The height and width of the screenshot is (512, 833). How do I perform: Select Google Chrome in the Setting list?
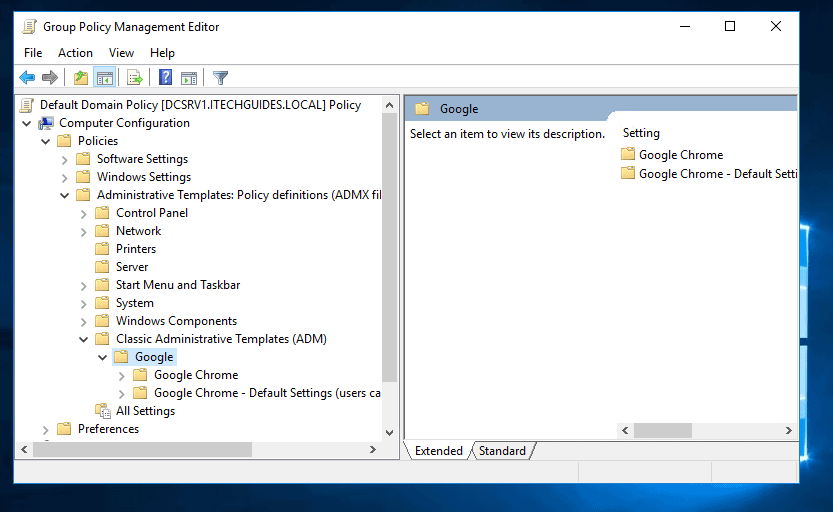(680, 155)
